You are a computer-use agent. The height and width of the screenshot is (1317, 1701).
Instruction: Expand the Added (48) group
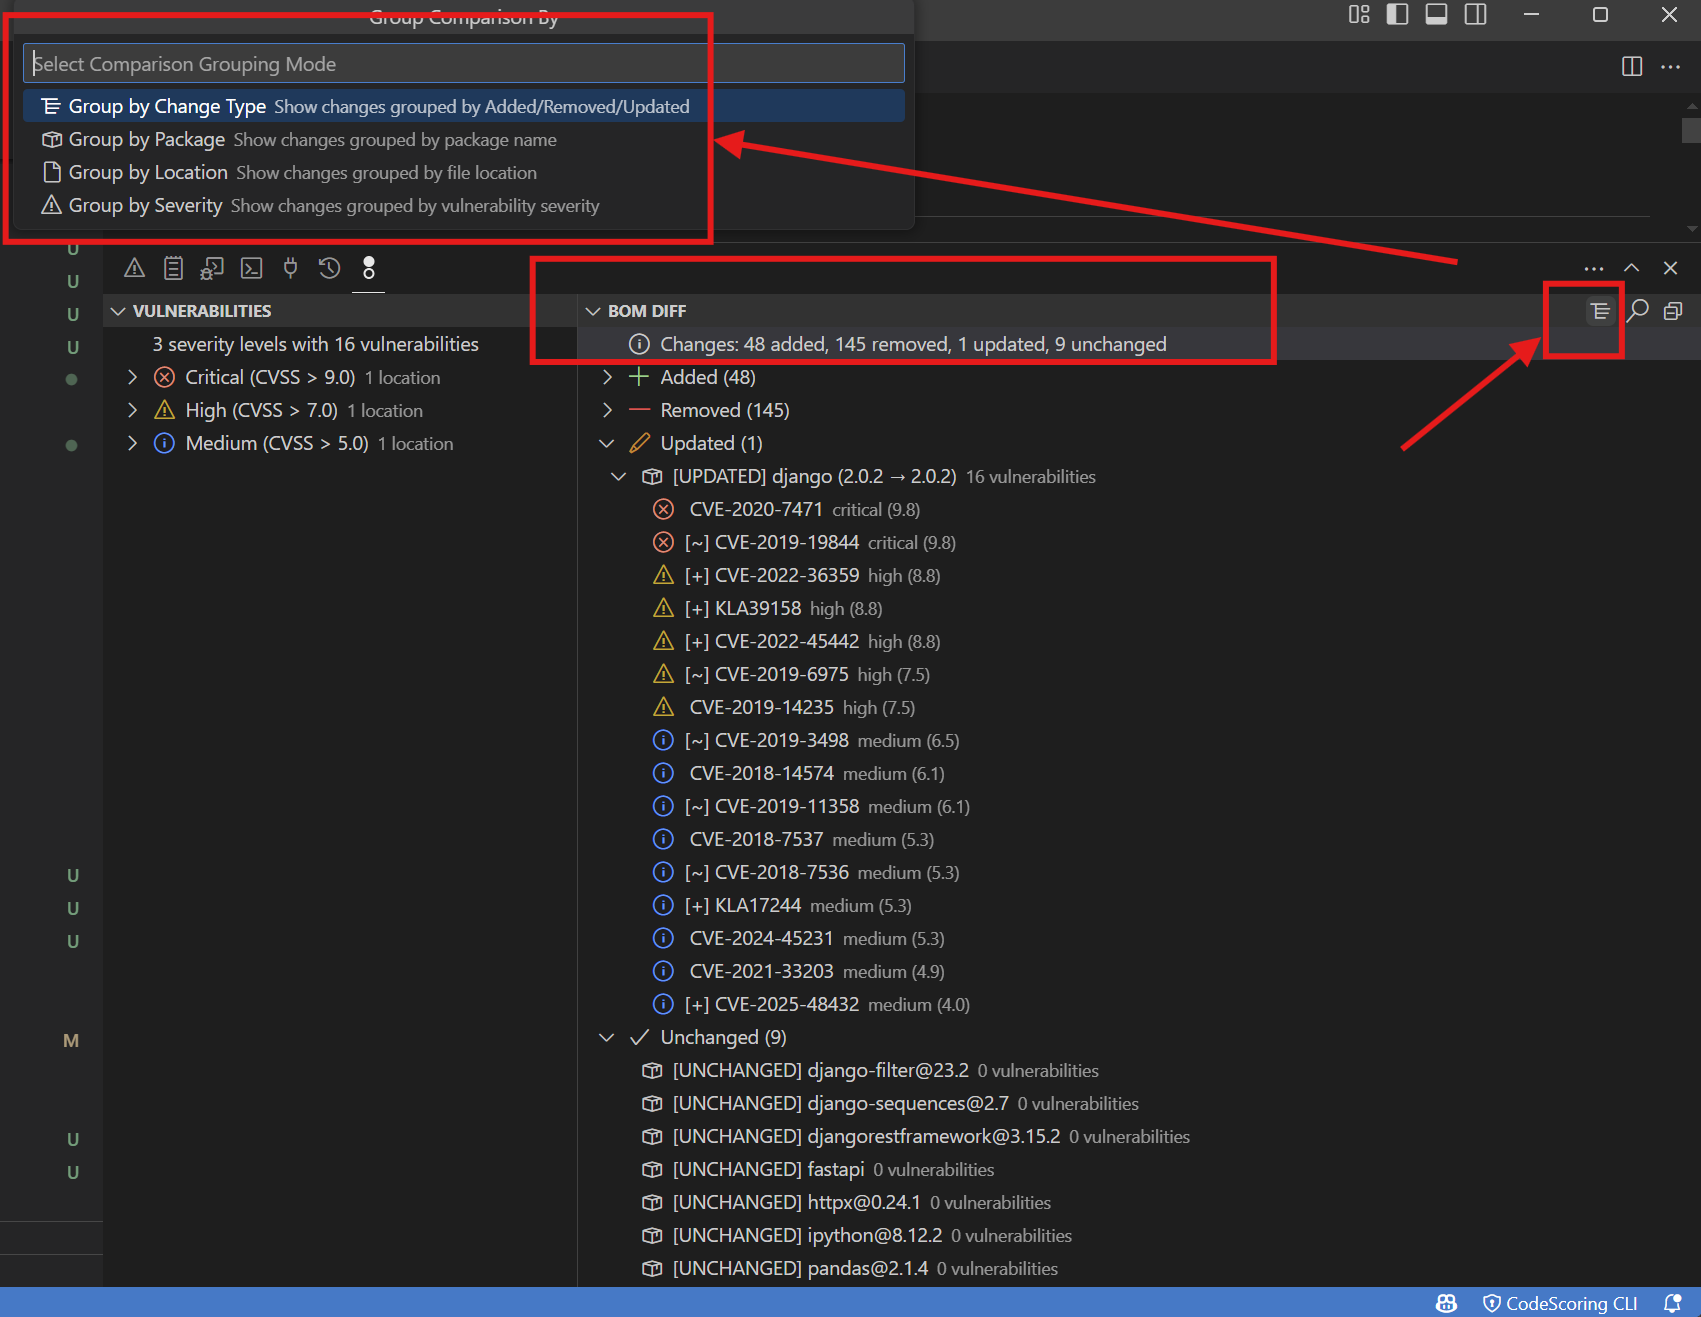(x=607, y=377)
